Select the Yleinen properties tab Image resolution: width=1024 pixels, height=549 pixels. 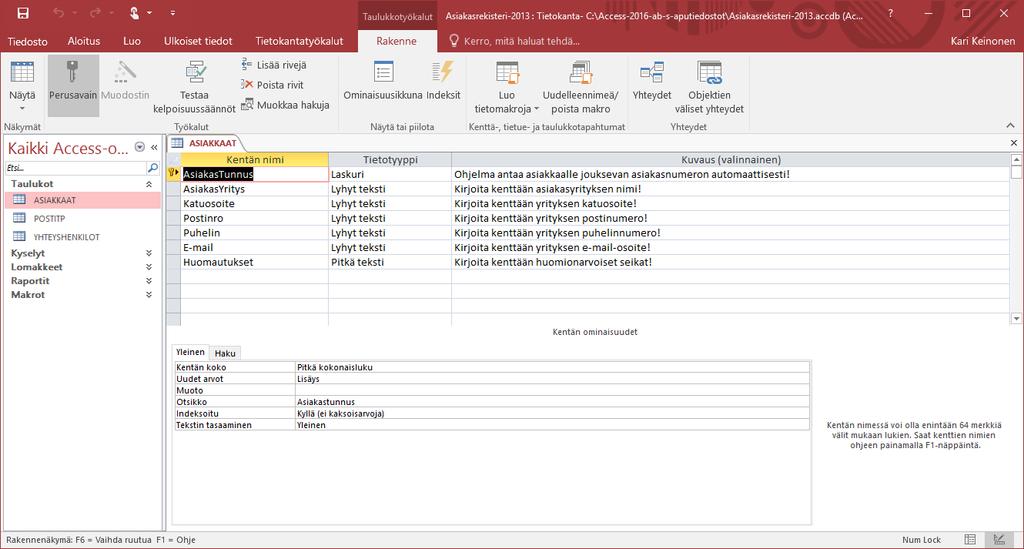coord(190,352)
